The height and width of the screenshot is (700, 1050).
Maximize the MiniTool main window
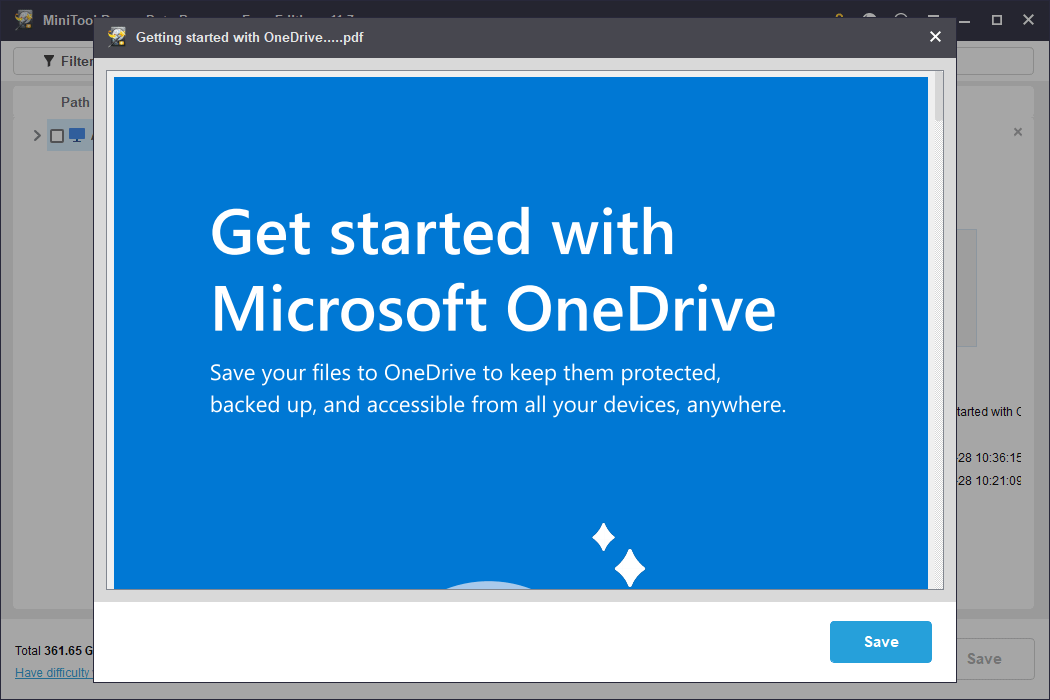pyautogui.click(x=996, y=20)
